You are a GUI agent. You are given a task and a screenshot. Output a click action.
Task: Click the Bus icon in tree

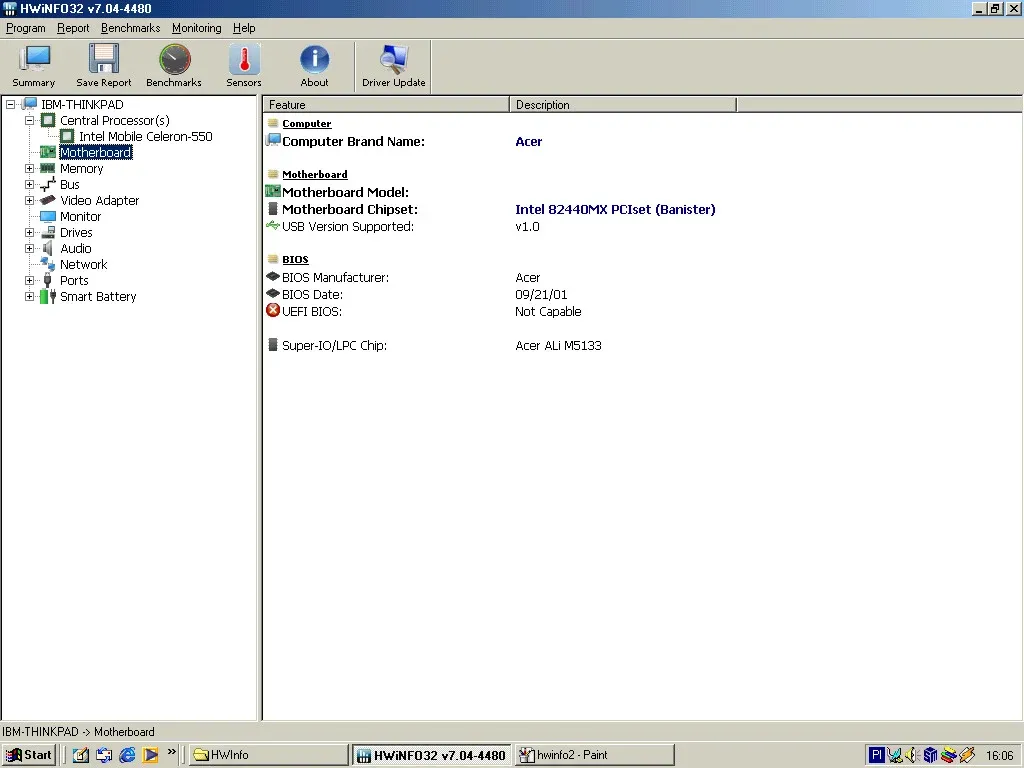[48, 184]
